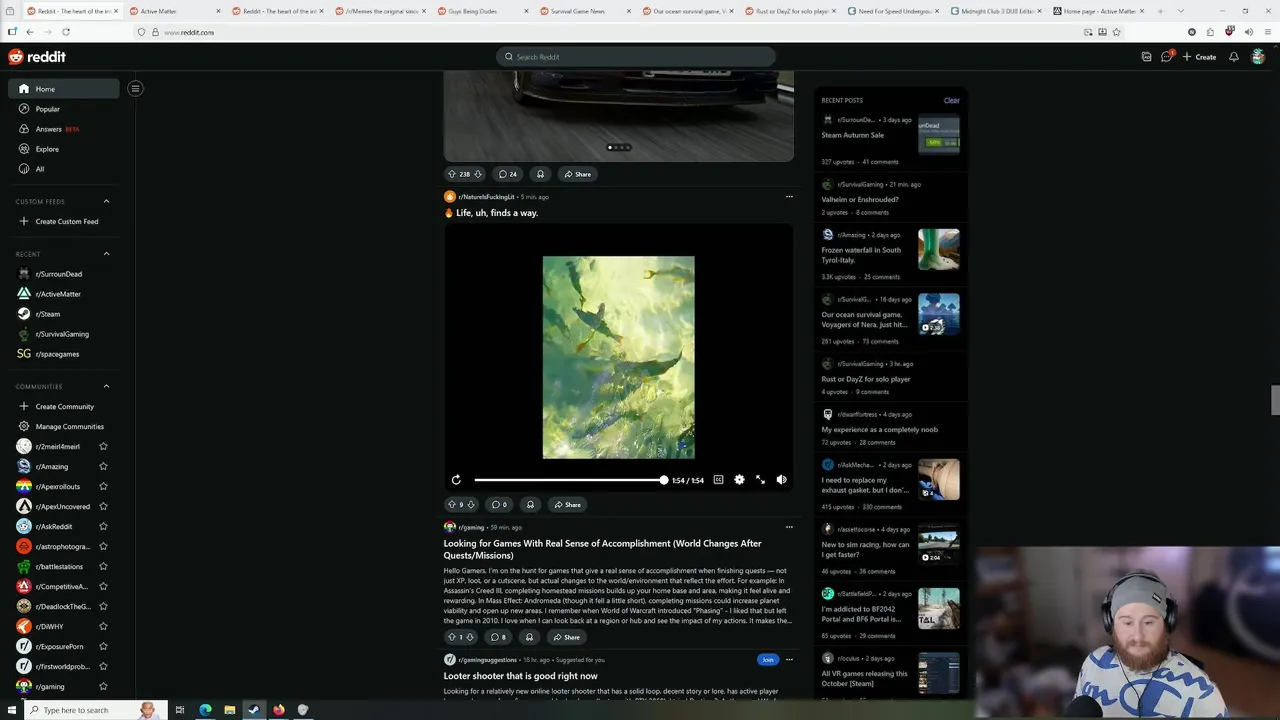This screenshot has width=1280, height=720.
Task: Open Manage Communities settings
Action: tap(63, 426)
